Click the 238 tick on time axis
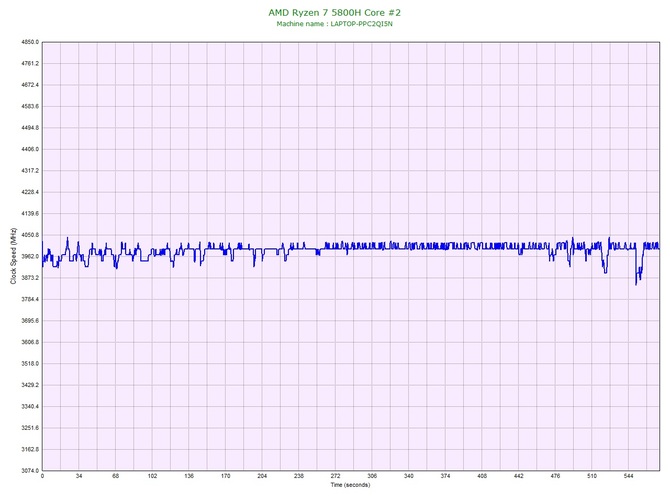The width and height of the screenshot is (670, 502). coord(299,476)
